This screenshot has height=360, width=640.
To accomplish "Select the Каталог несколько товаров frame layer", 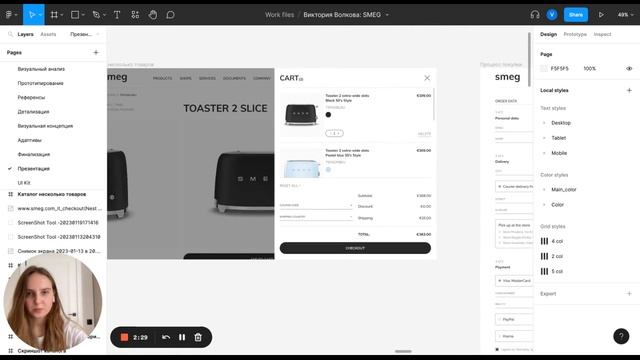I will click(x=52, y=194).
